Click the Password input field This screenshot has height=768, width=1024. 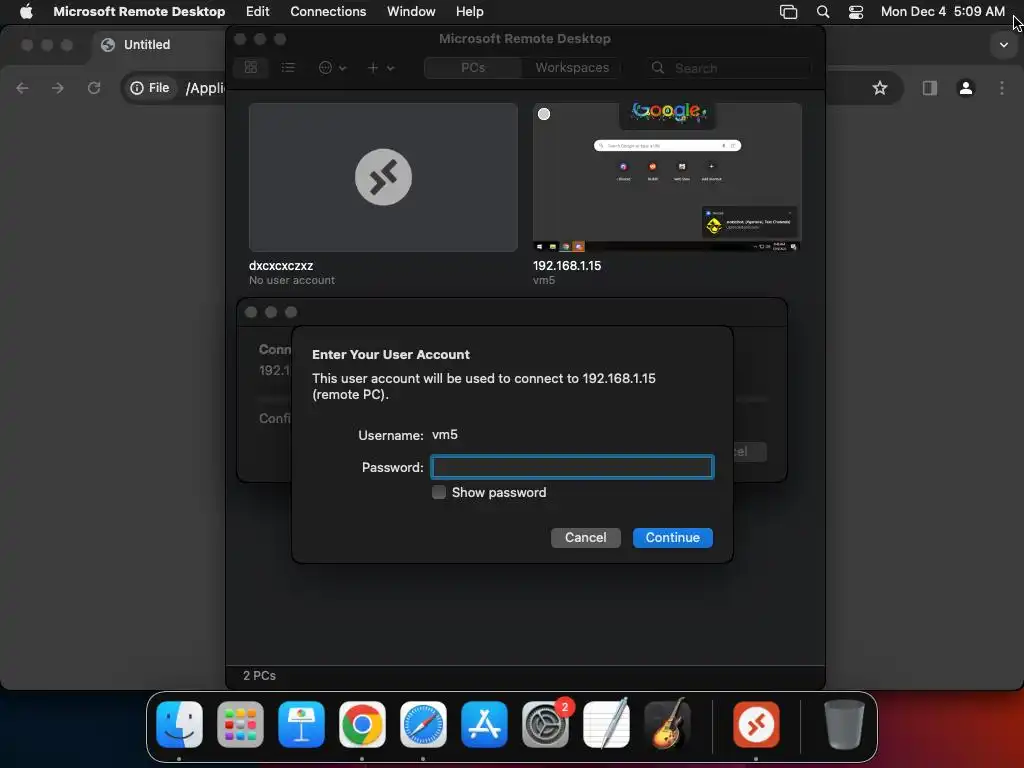point(572,467)
